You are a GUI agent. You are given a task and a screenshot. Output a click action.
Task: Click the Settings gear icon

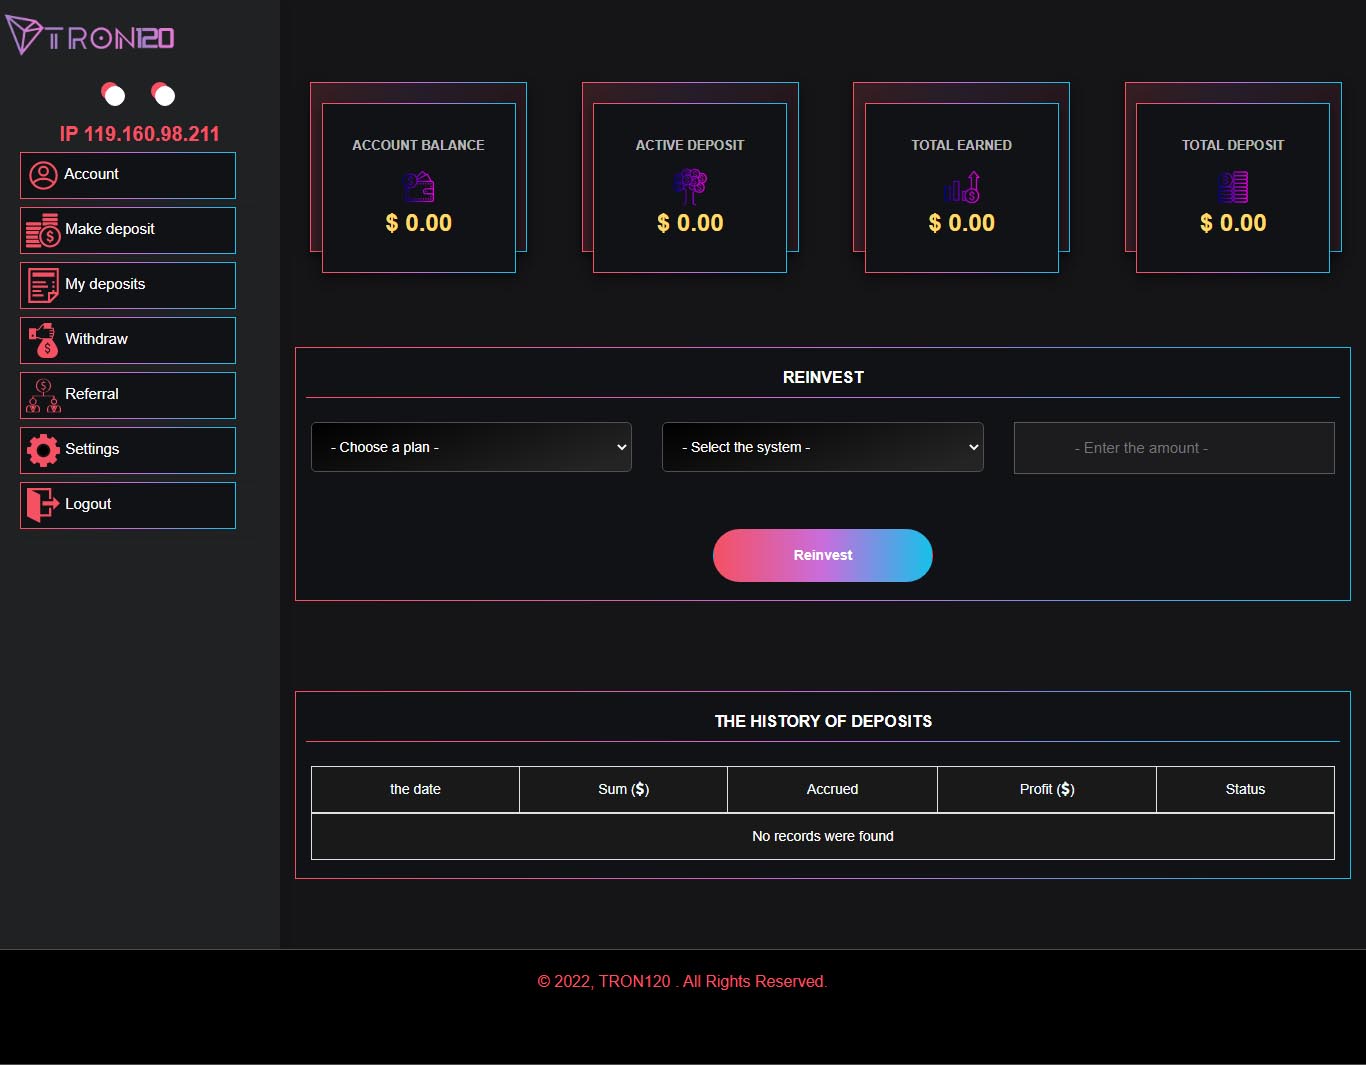tap(43, 450)
